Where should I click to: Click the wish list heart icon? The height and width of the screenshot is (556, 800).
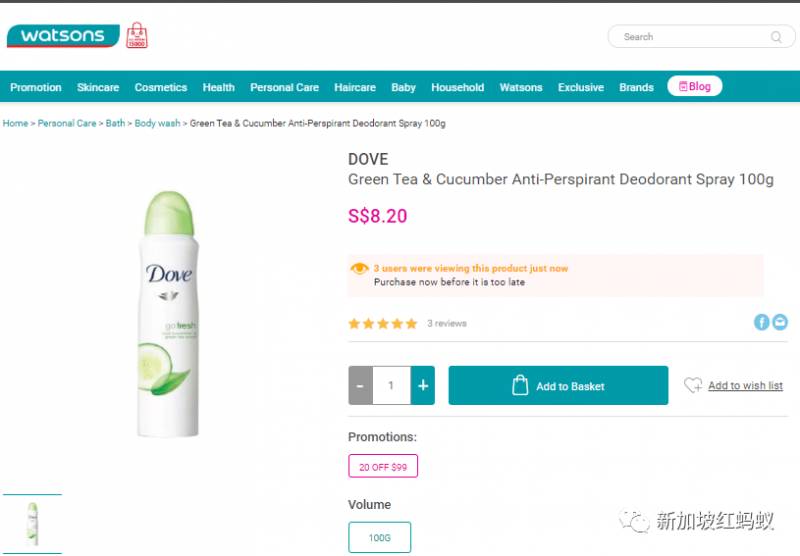coord(693,385)
